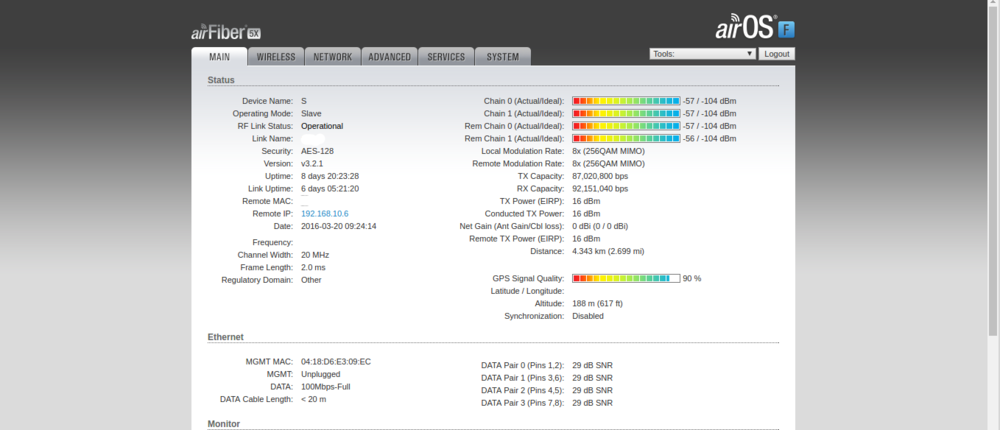
Task: Expand the Tools dropdown menu
Action: point(702,54)
